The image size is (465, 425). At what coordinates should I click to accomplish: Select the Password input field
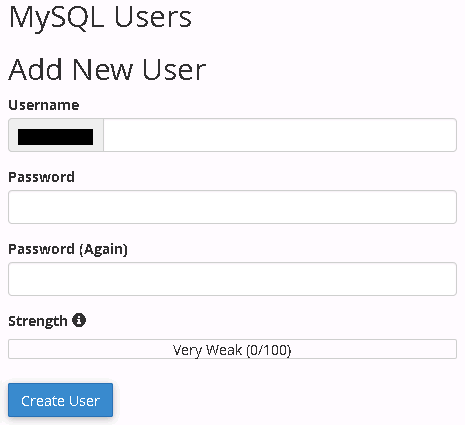[232, 207]
